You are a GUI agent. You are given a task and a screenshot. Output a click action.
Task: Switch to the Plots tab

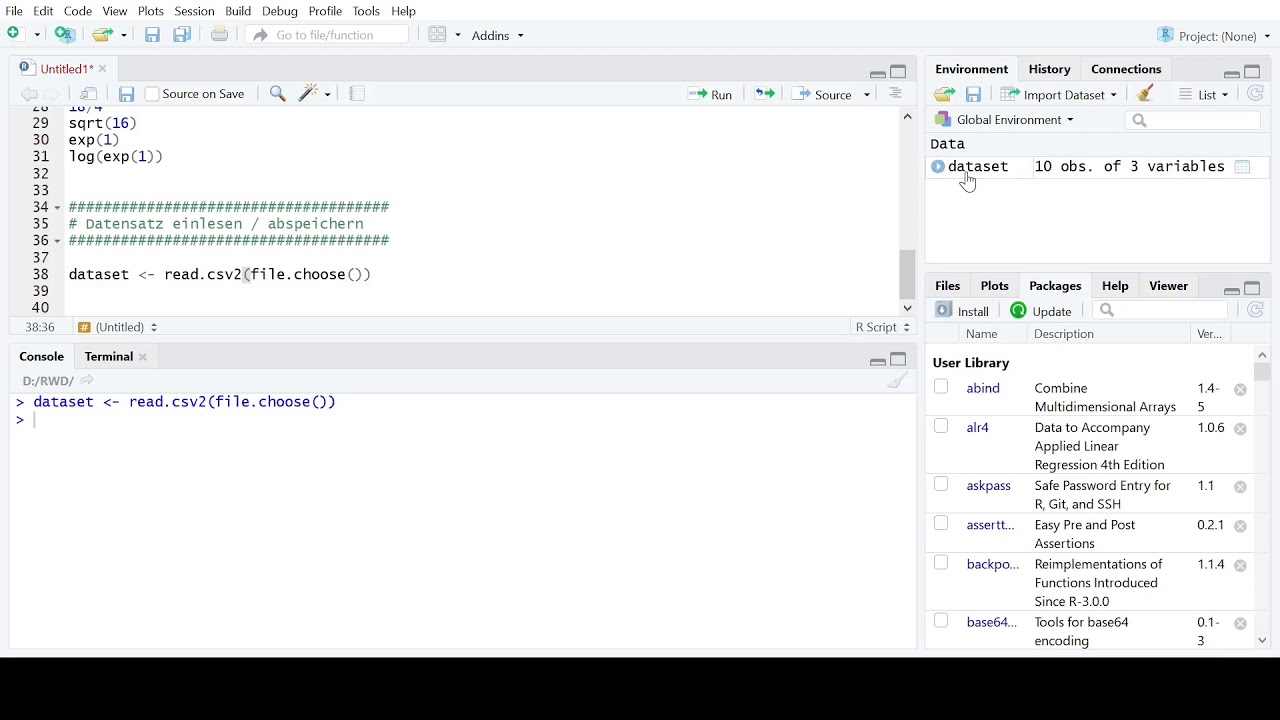point(994,286)
